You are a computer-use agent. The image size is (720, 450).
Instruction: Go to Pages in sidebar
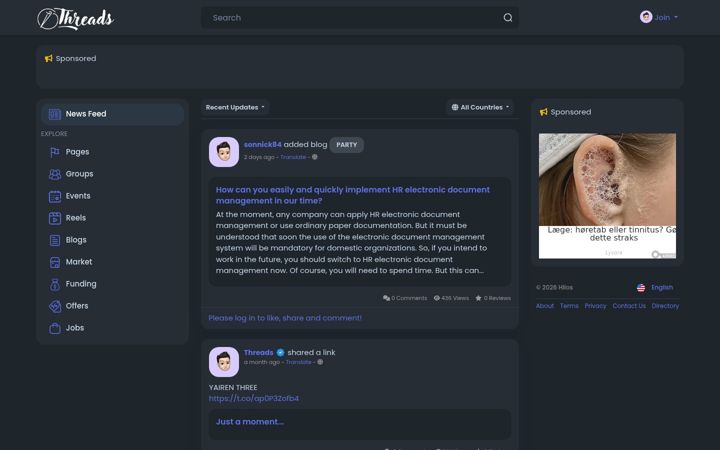[x=112, y=152]
